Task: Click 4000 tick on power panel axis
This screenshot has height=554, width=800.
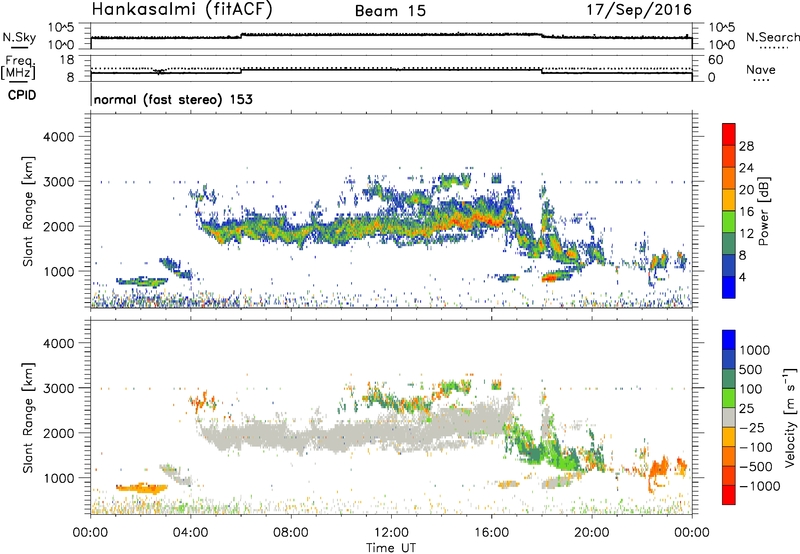Action: point(59,137)
